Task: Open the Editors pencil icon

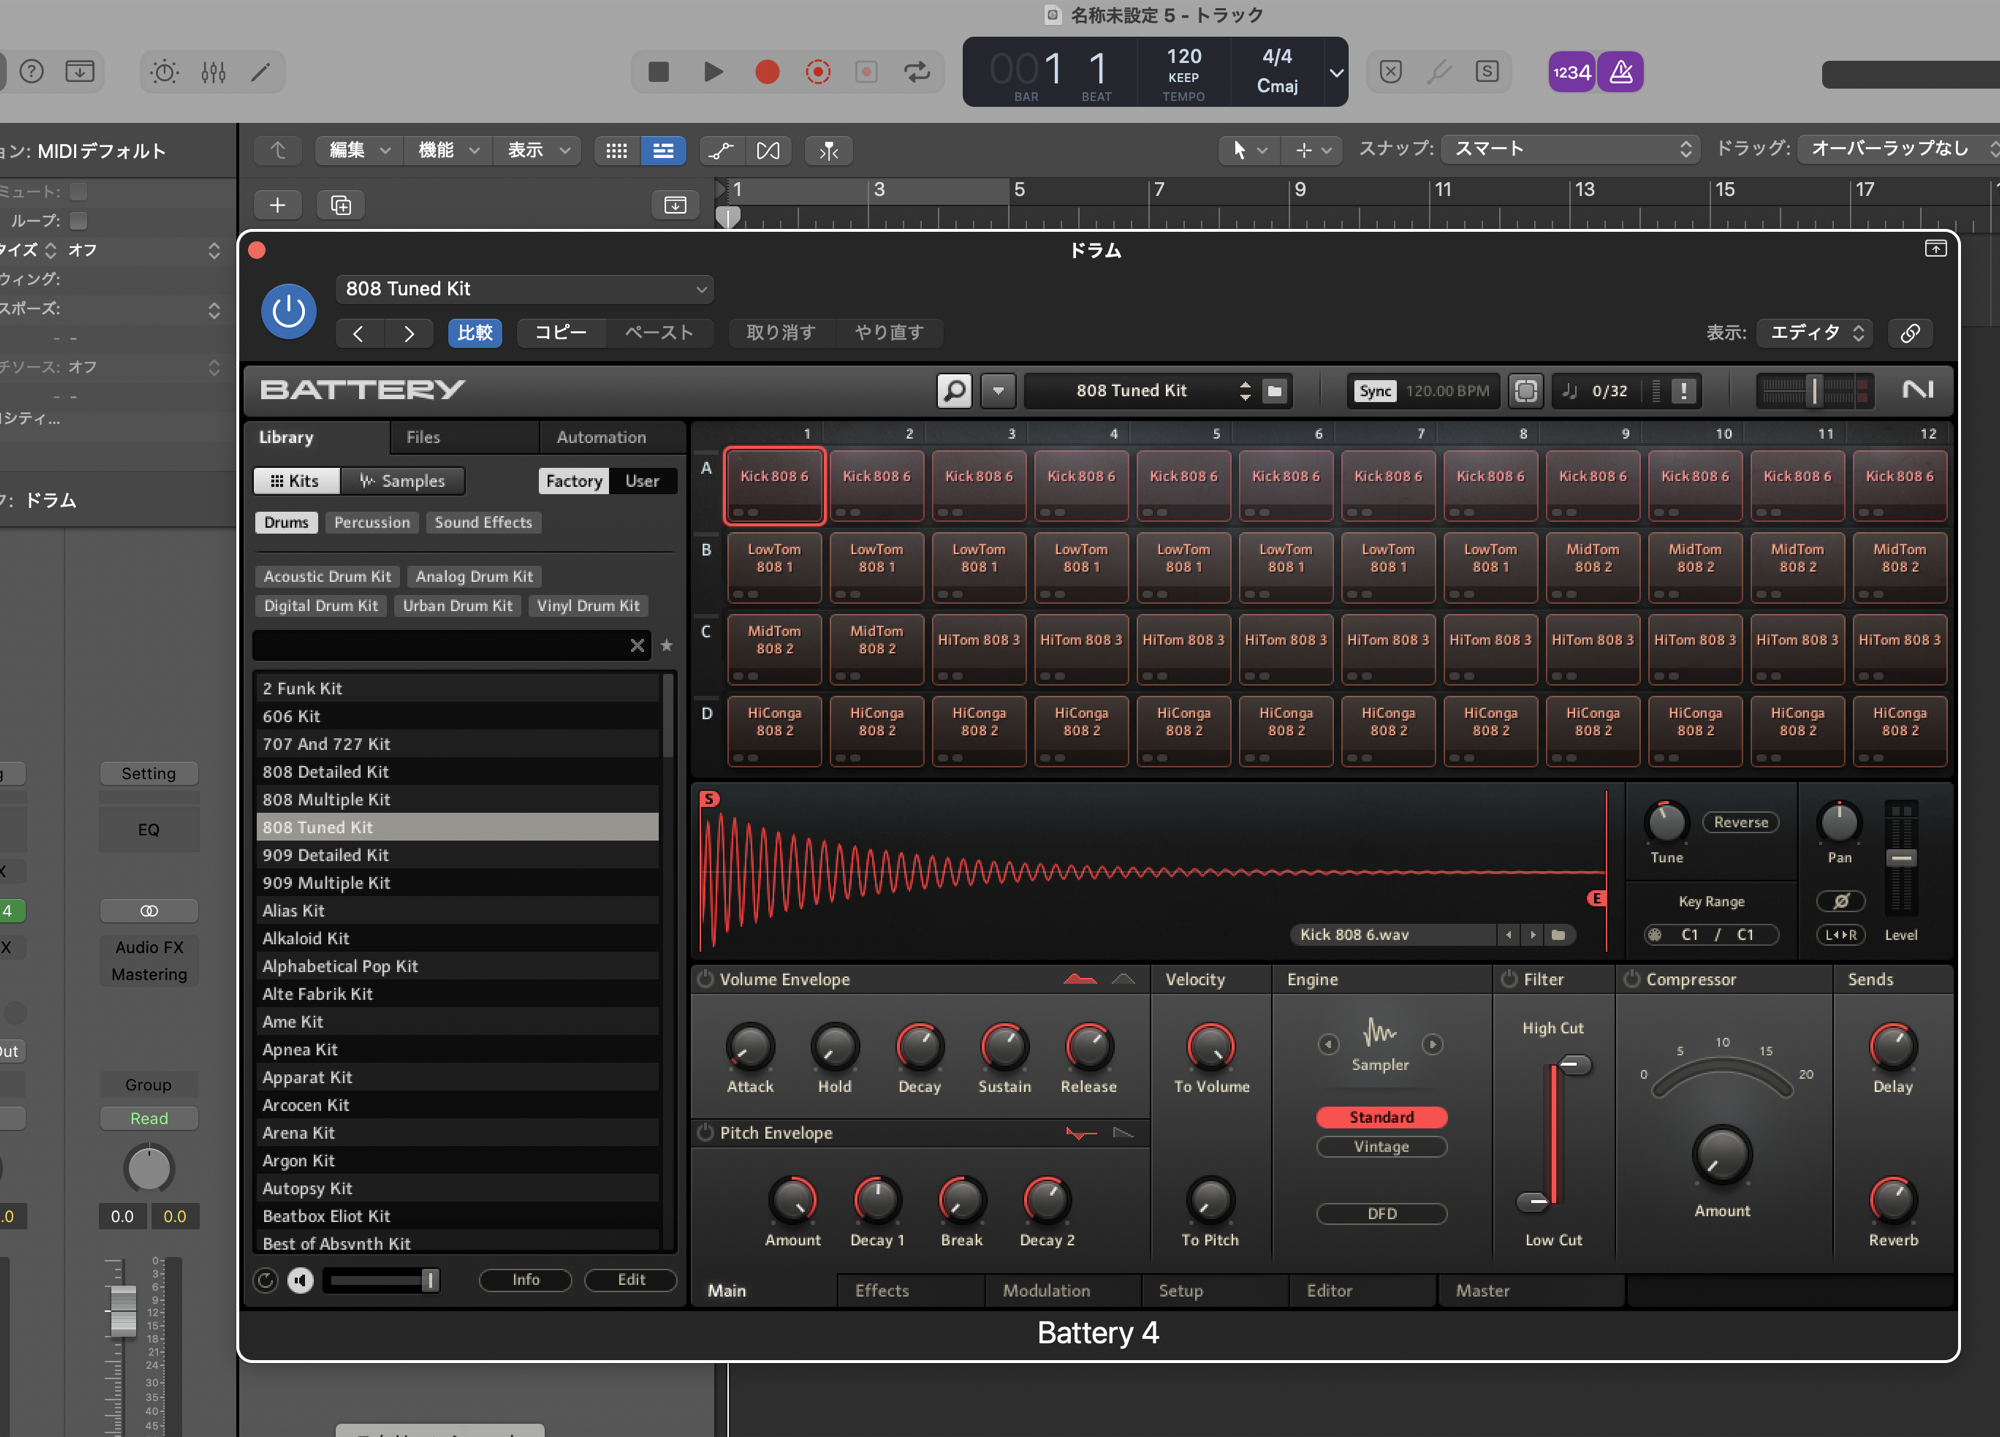Action: pos(260,72)
